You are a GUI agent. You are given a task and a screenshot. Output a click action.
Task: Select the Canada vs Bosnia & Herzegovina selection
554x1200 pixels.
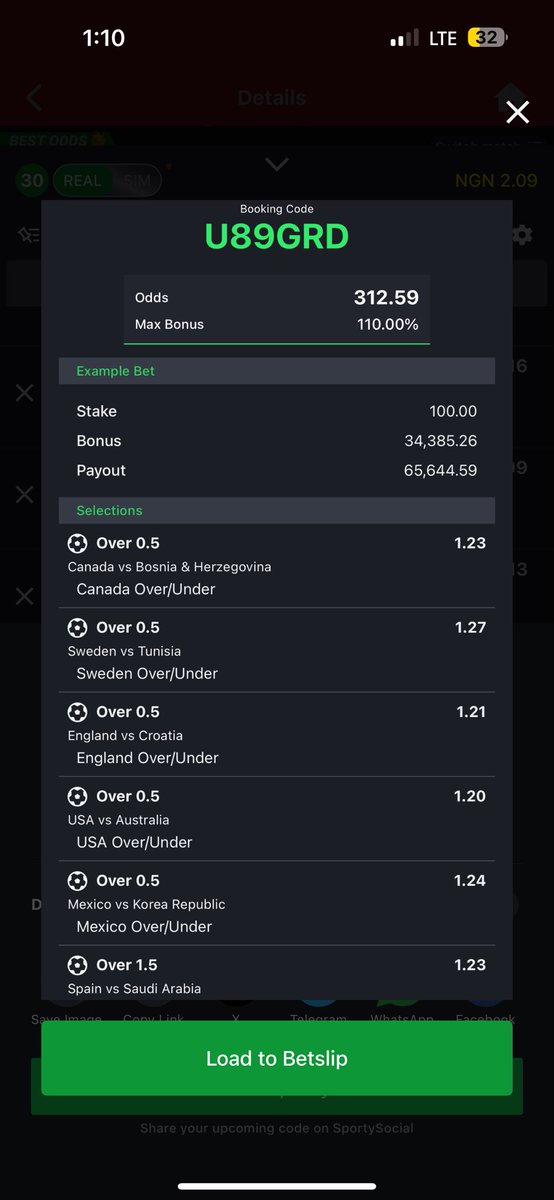tap(277, 566)
